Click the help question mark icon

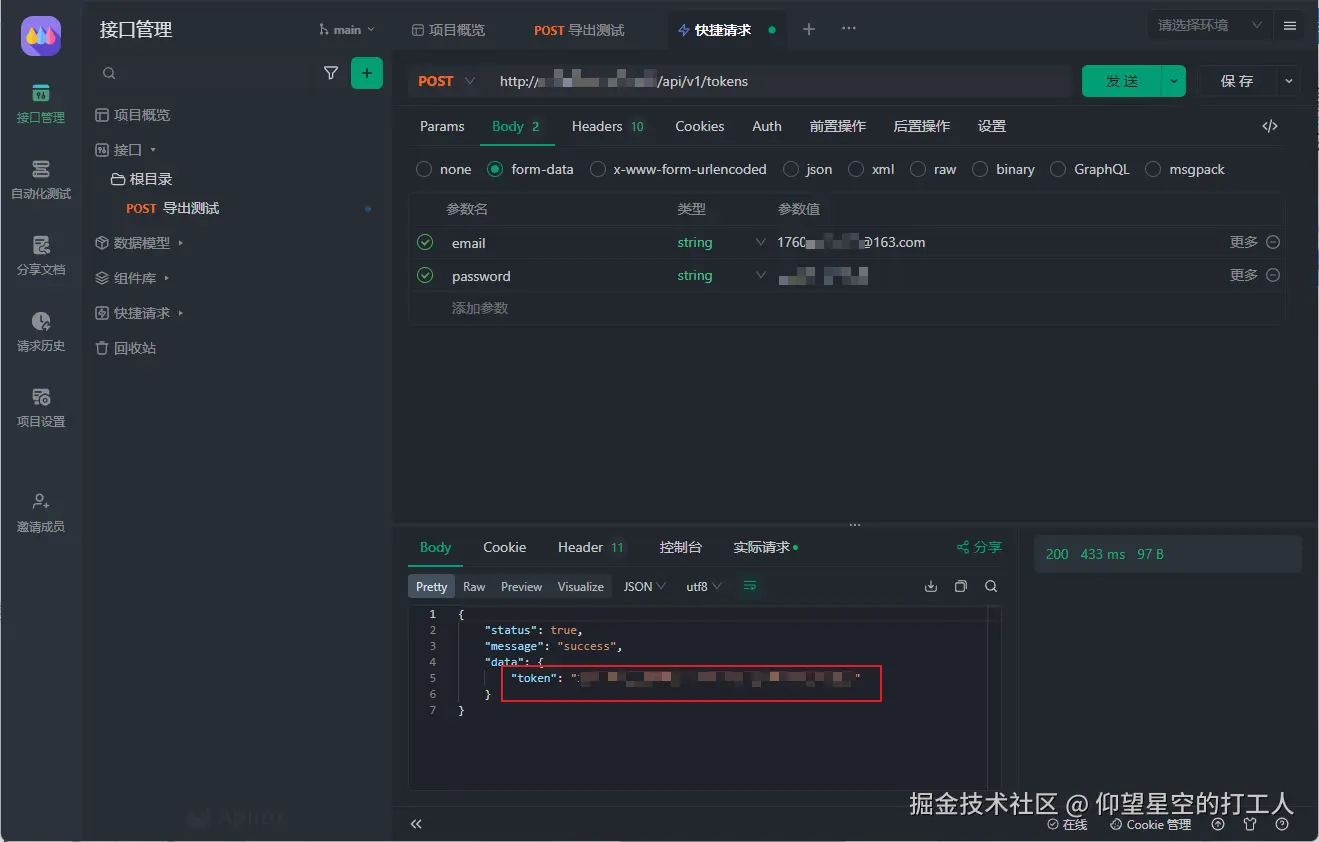tap(1282, 825)
